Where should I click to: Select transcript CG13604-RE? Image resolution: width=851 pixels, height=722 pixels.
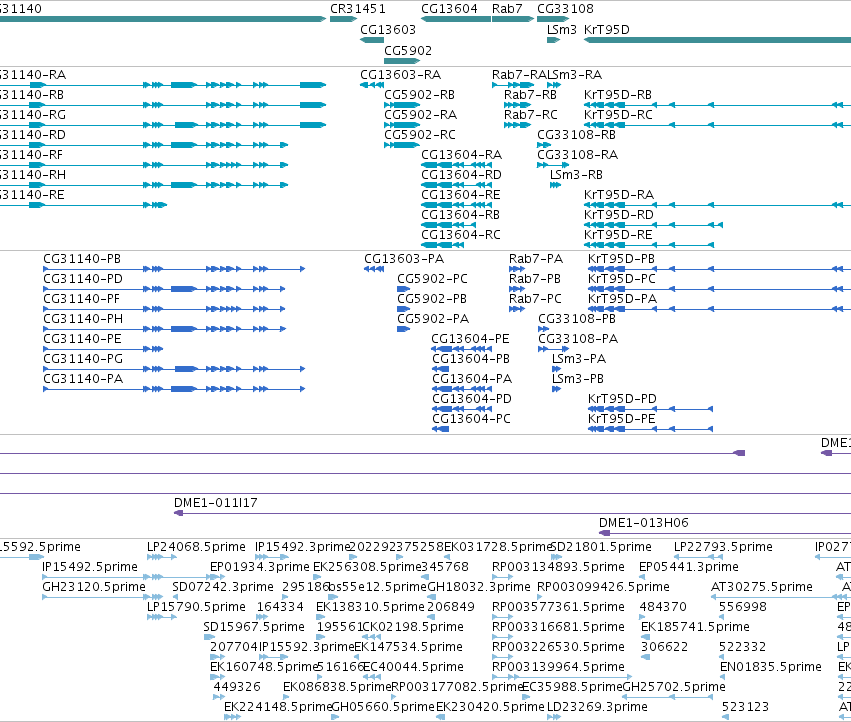click(461, 195)
